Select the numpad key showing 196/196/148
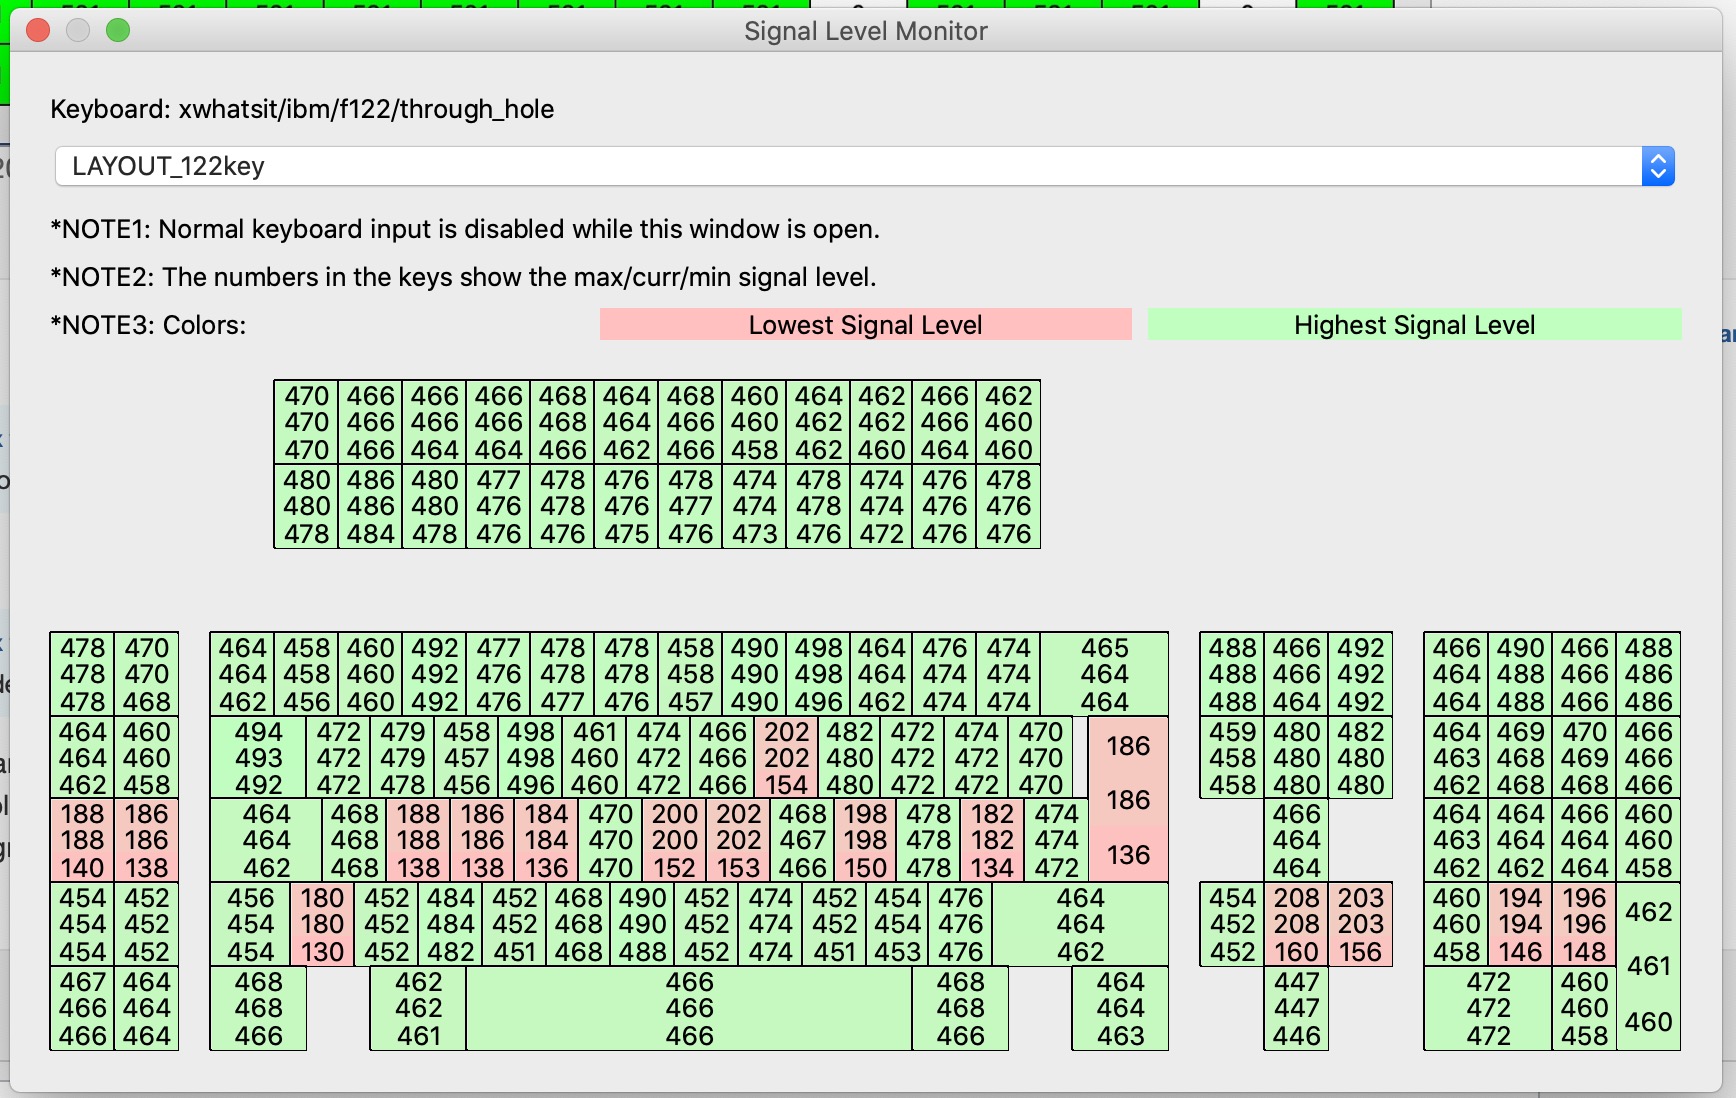 pos(1584,925)
